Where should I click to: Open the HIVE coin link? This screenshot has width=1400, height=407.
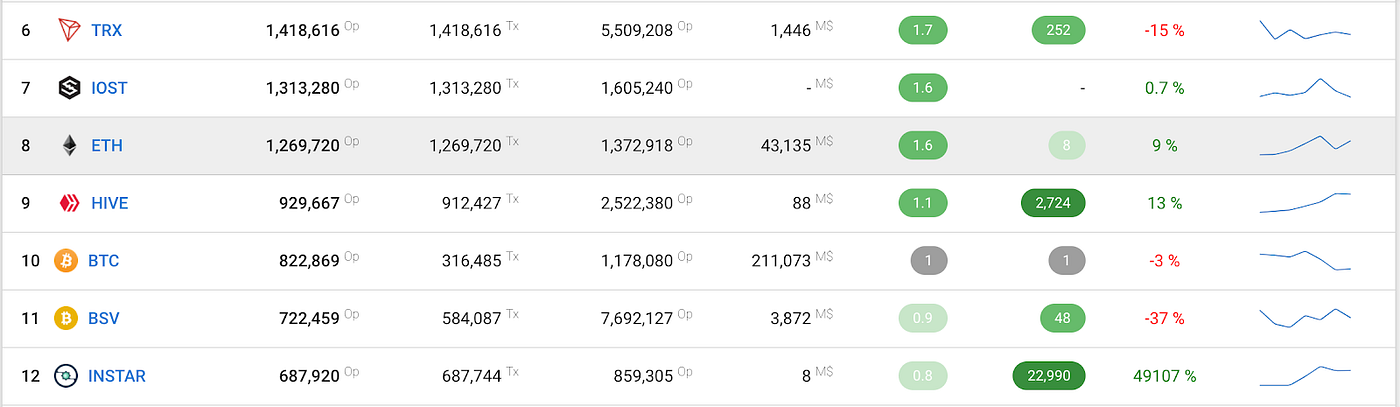(109, 203)
